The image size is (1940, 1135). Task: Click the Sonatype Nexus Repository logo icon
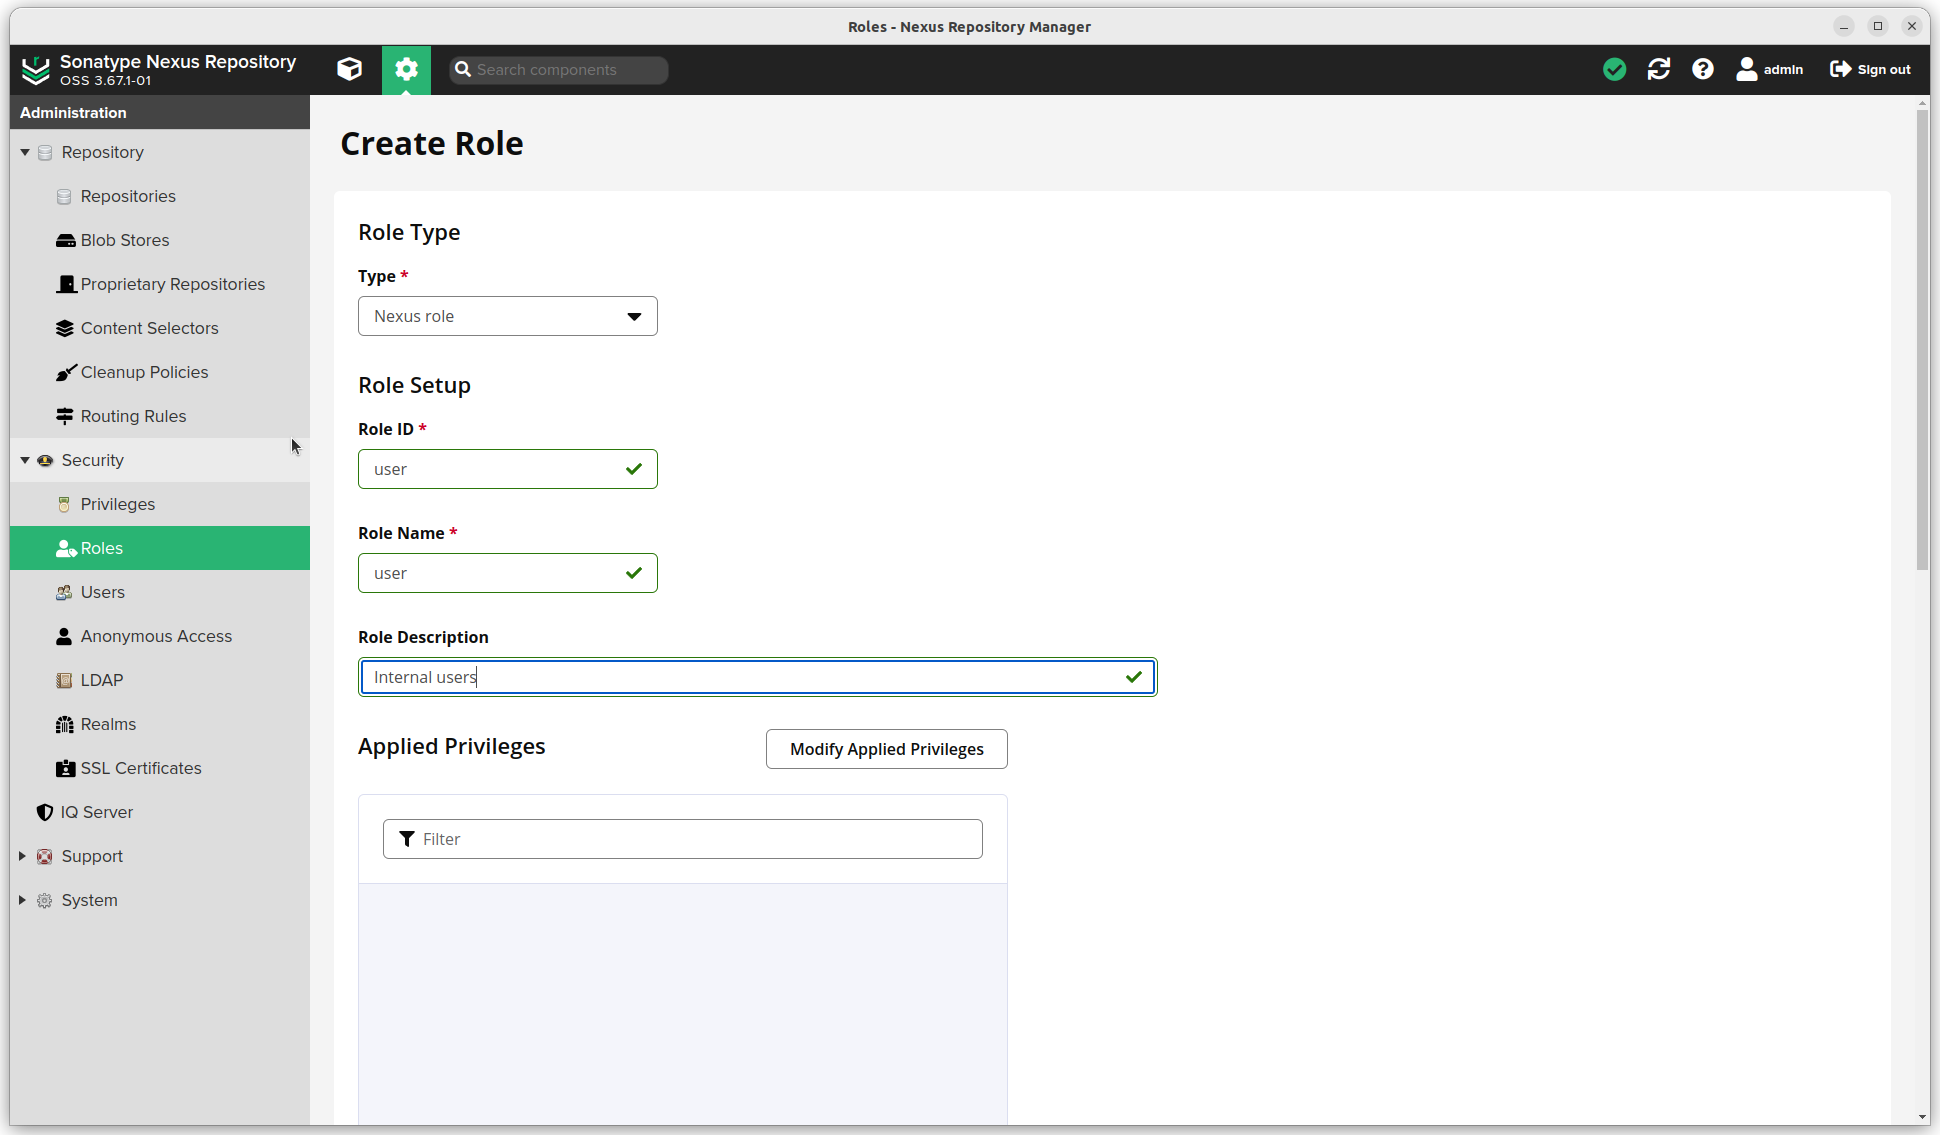(x=34, y=69)
